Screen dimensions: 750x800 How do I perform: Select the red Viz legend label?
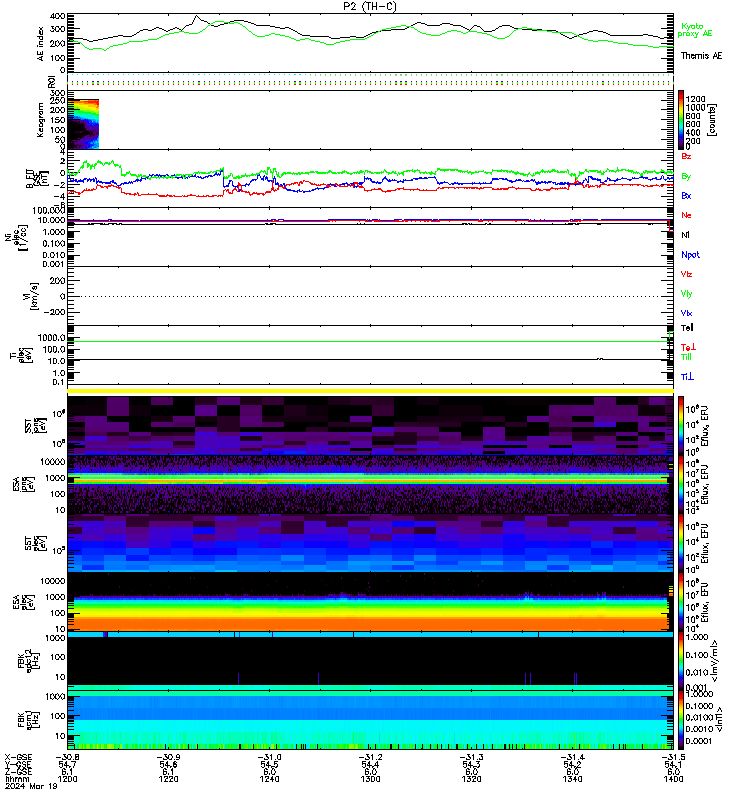coord(686,274)
